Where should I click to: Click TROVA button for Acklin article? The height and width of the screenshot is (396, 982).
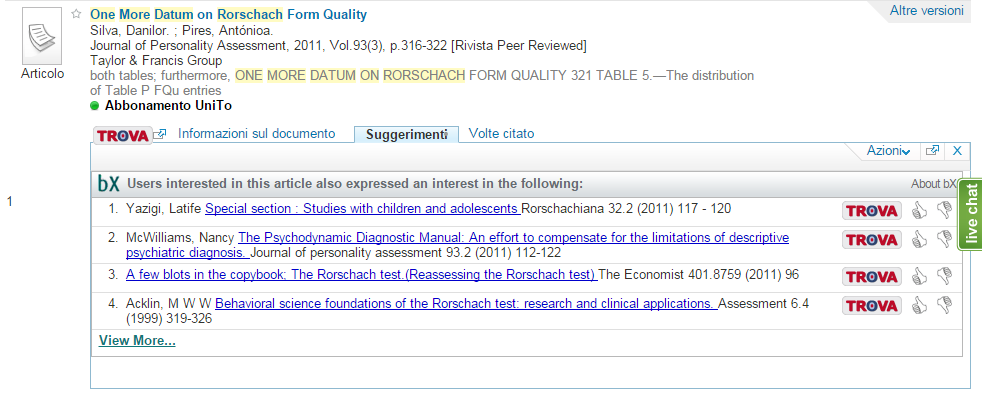tap(872, 306)
